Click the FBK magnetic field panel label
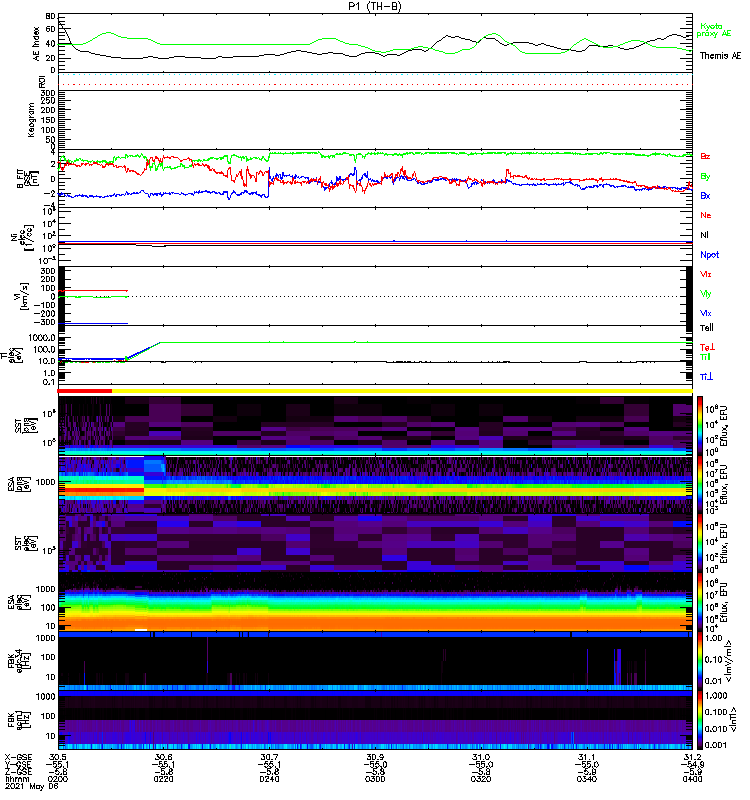The height and width of the screenshot is (800, 750). 21,720
